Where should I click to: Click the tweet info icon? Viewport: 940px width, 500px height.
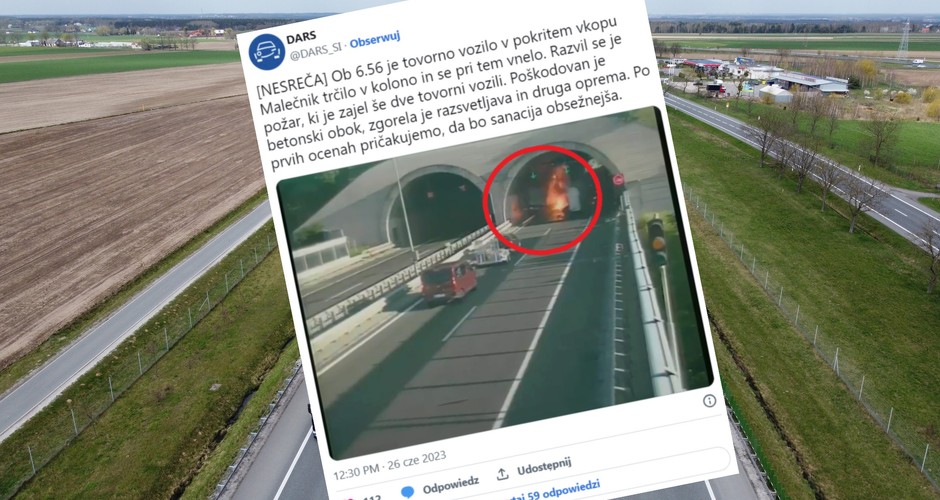[710, 401]
